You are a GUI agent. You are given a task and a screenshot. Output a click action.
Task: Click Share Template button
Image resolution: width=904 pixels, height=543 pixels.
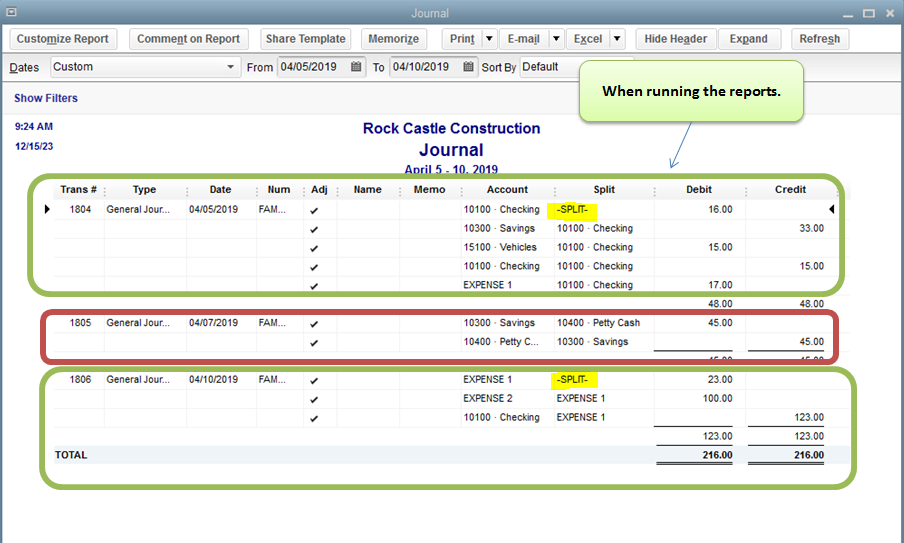[x=306, y=39]
